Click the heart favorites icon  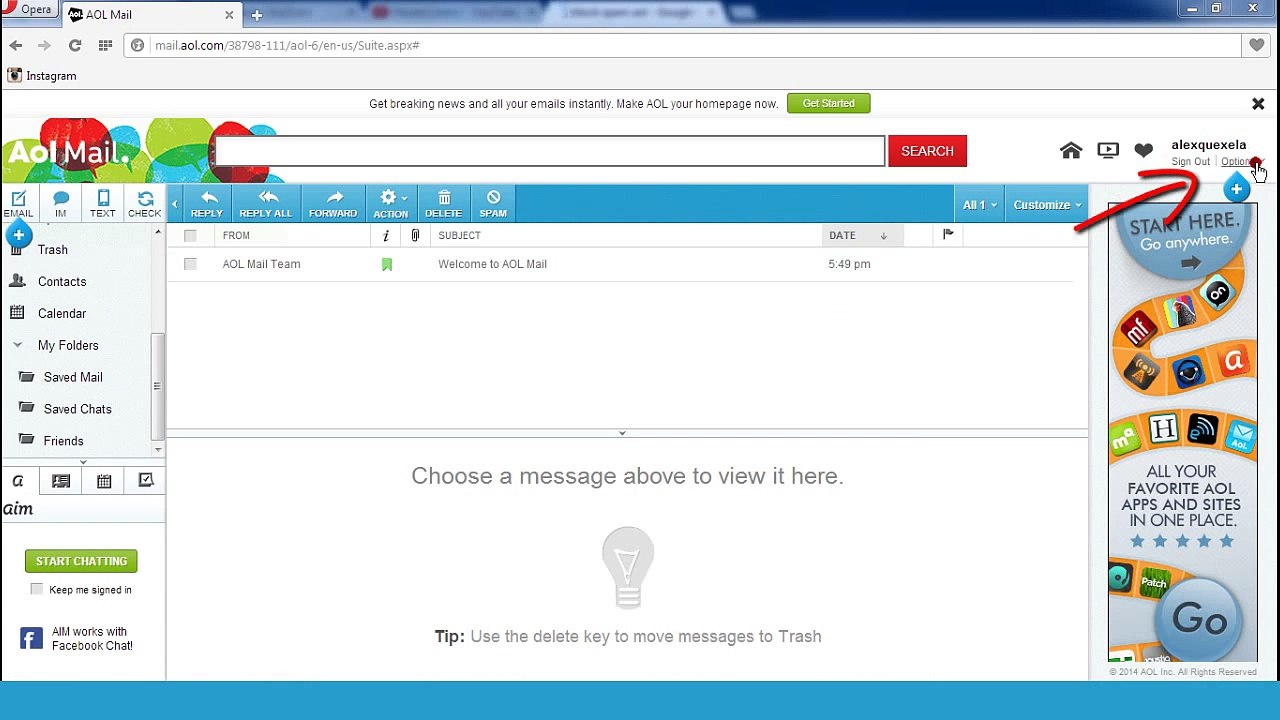(x=1144, y=150)
